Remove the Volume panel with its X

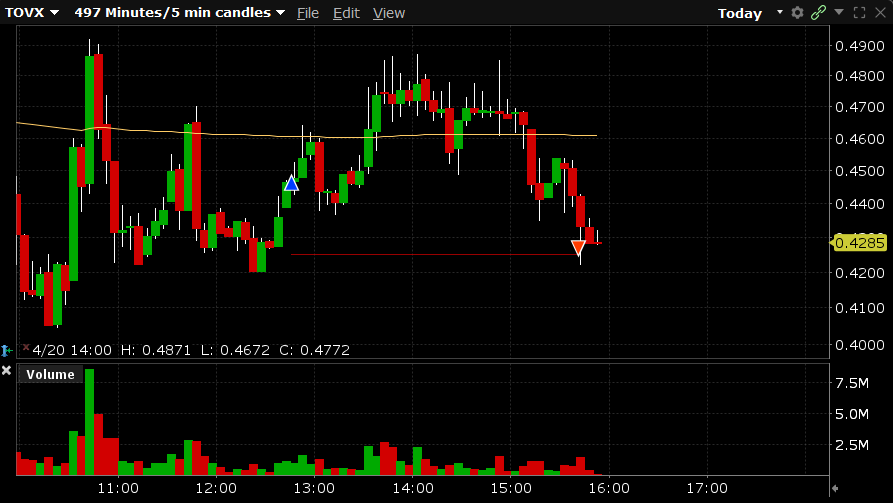[x=6, y=370]
